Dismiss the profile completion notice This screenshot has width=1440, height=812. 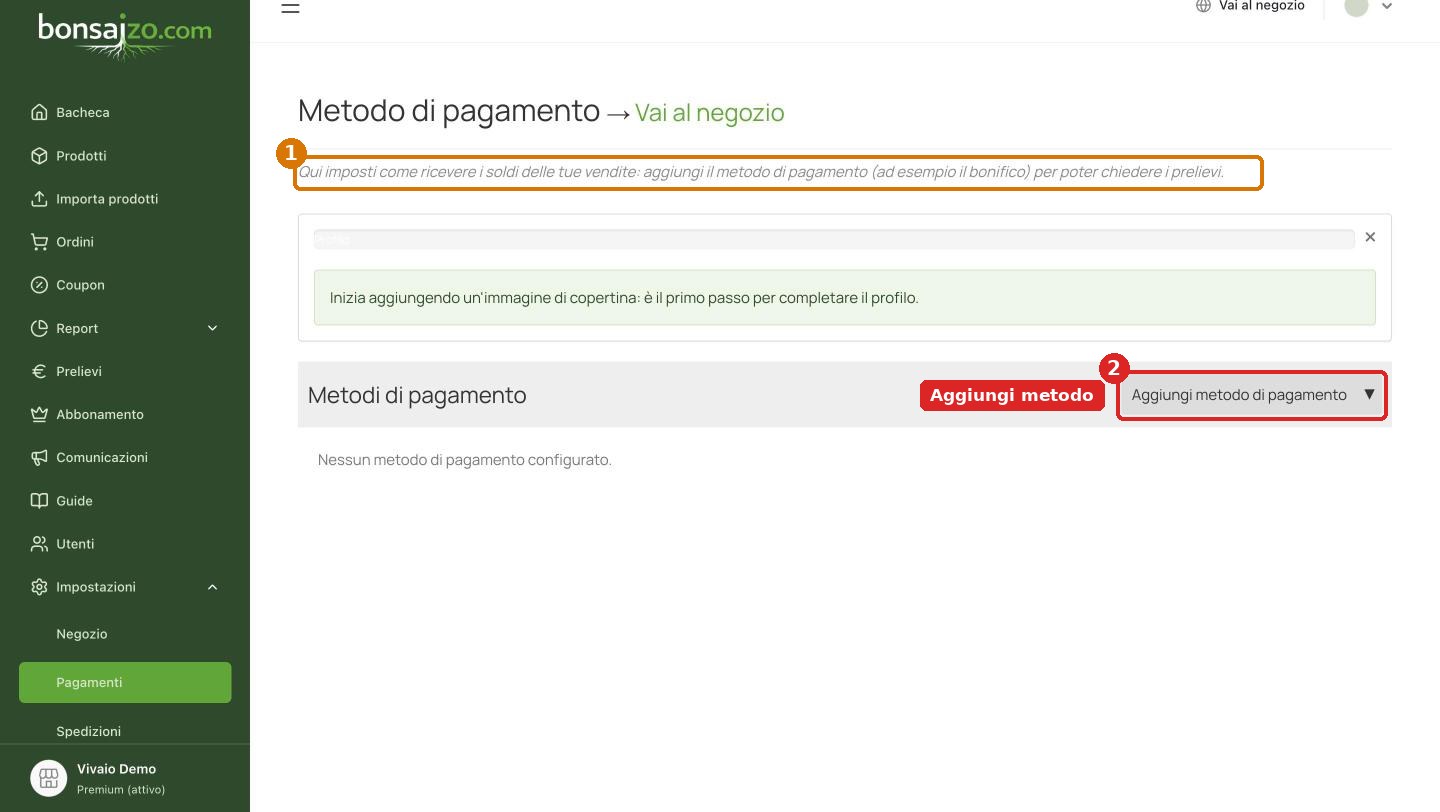click(x=1370, y=237)
